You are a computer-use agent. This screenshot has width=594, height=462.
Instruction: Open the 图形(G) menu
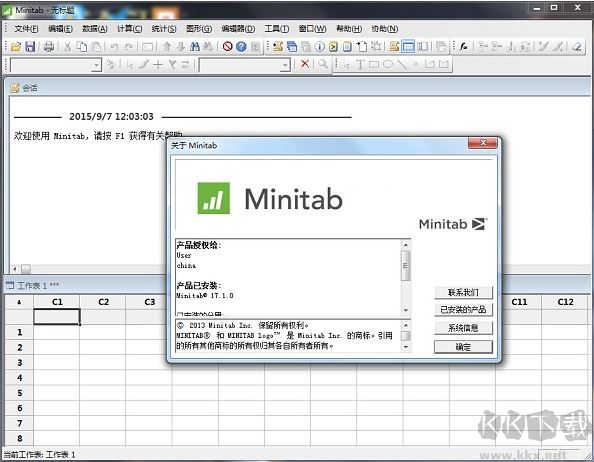tap(199, 29)
